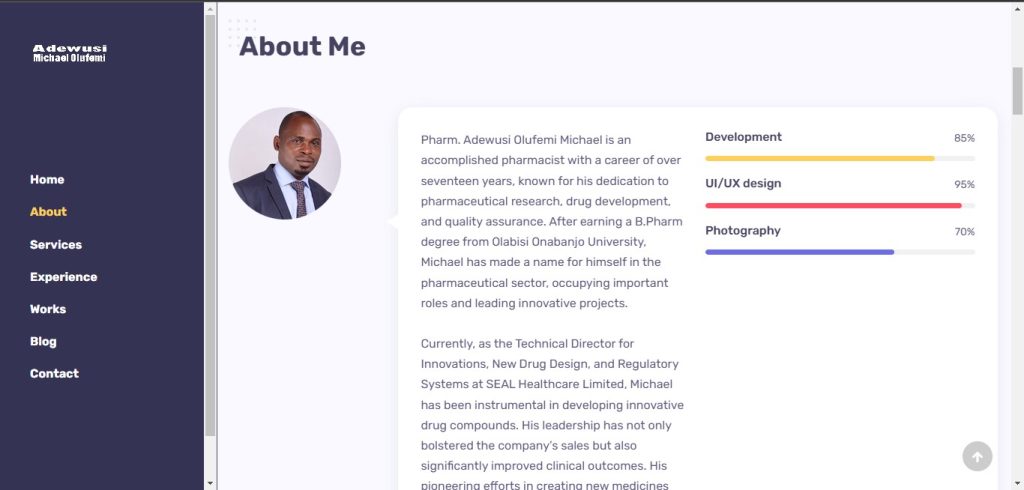This screenshot has width=1024, height=490.
Task: Click the Adewusi Michael Olufemi logo
Action: (69, 53)
